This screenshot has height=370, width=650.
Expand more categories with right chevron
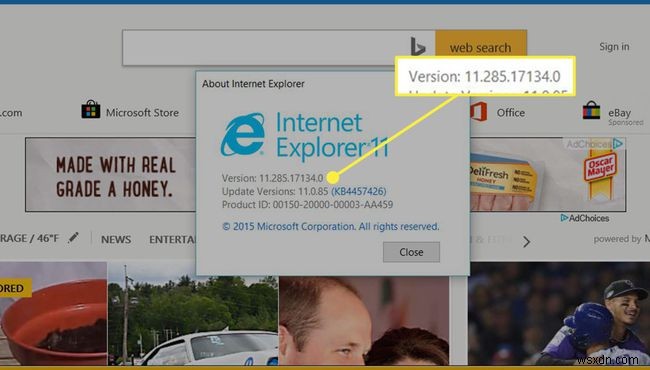click(526, 242)
